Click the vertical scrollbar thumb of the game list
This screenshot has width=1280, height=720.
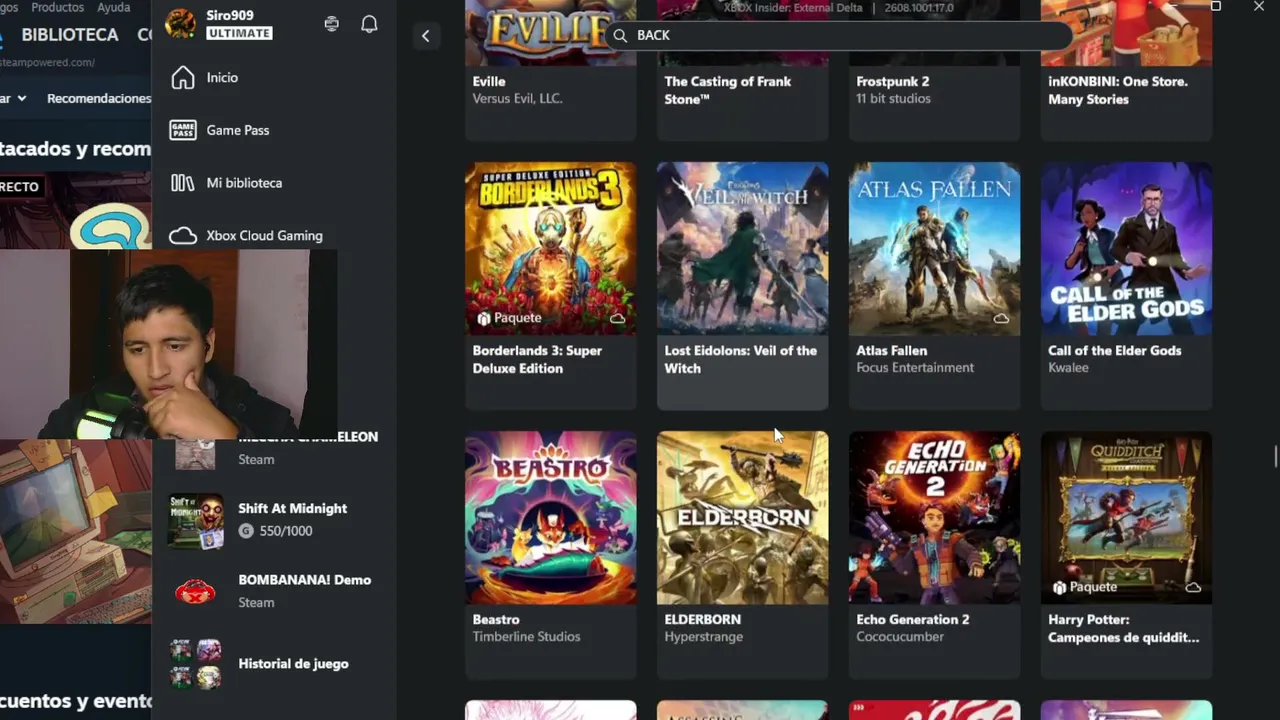point(1275,456)
